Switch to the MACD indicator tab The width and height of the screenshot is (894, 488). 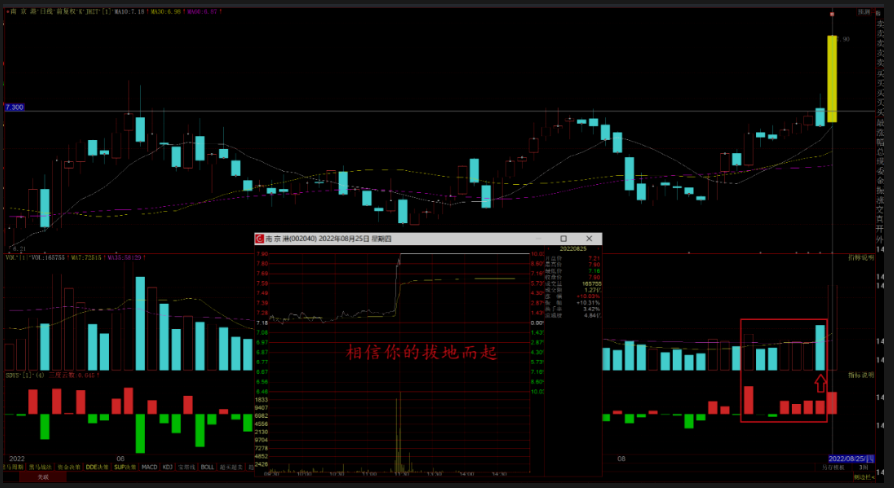pos(149,467)
